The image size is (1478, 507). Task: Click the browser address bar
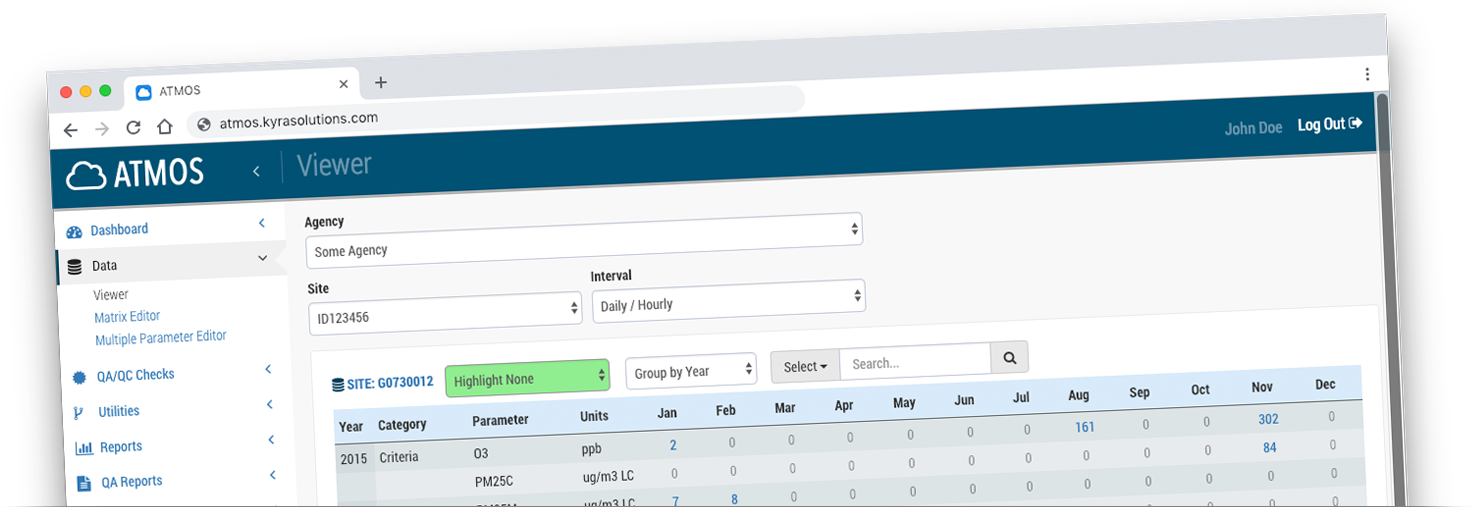pos(495,112)
